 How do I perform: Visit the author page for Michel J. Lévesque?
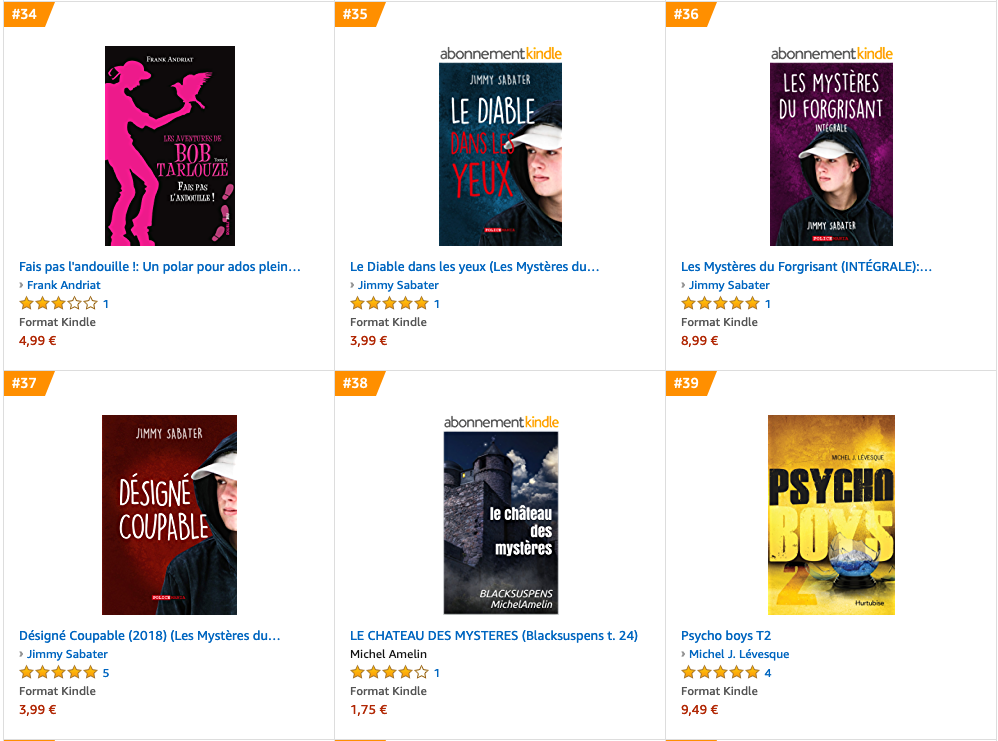(739, 654)
